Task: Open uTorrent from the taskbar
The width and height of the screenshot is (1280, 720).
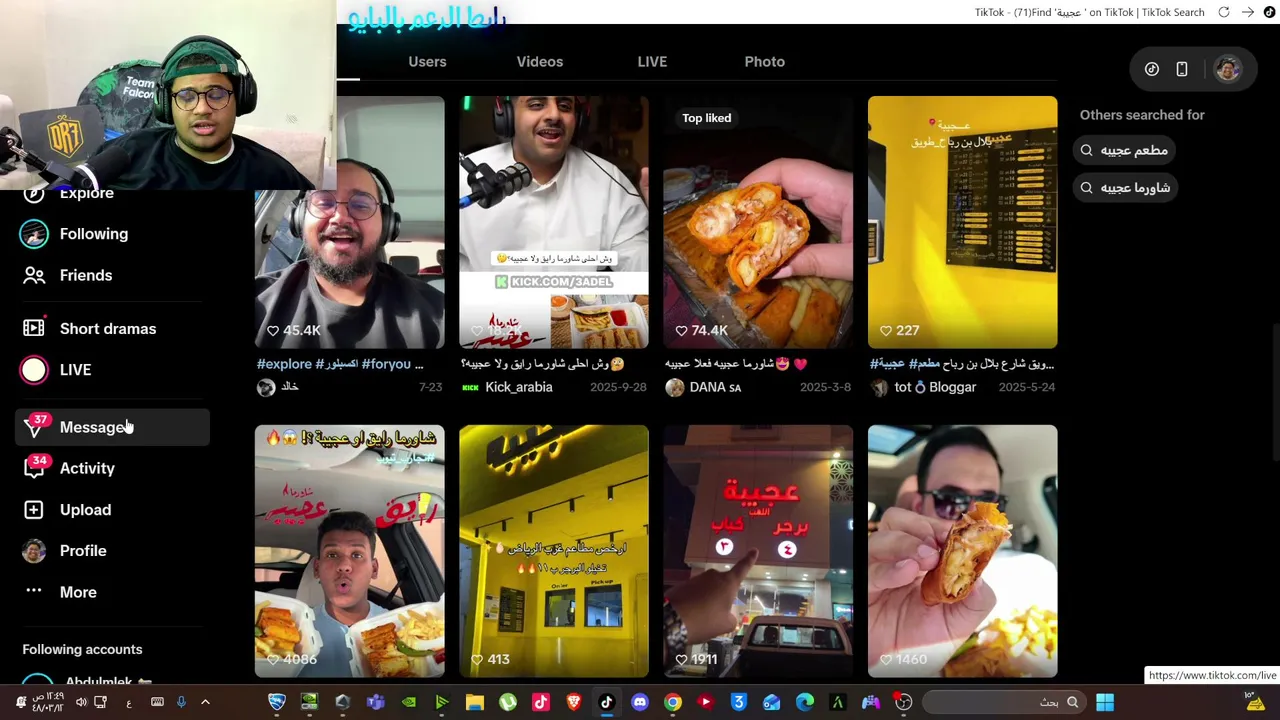Action: click(508, 702)
